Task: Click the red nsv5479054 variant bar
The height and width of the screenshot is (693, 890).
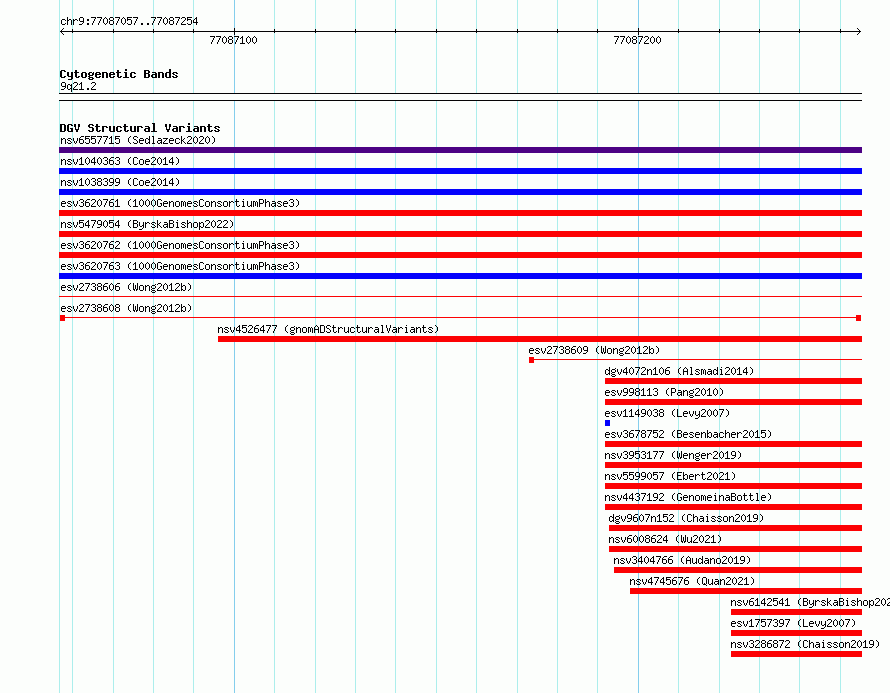Action: pos(460,234)
